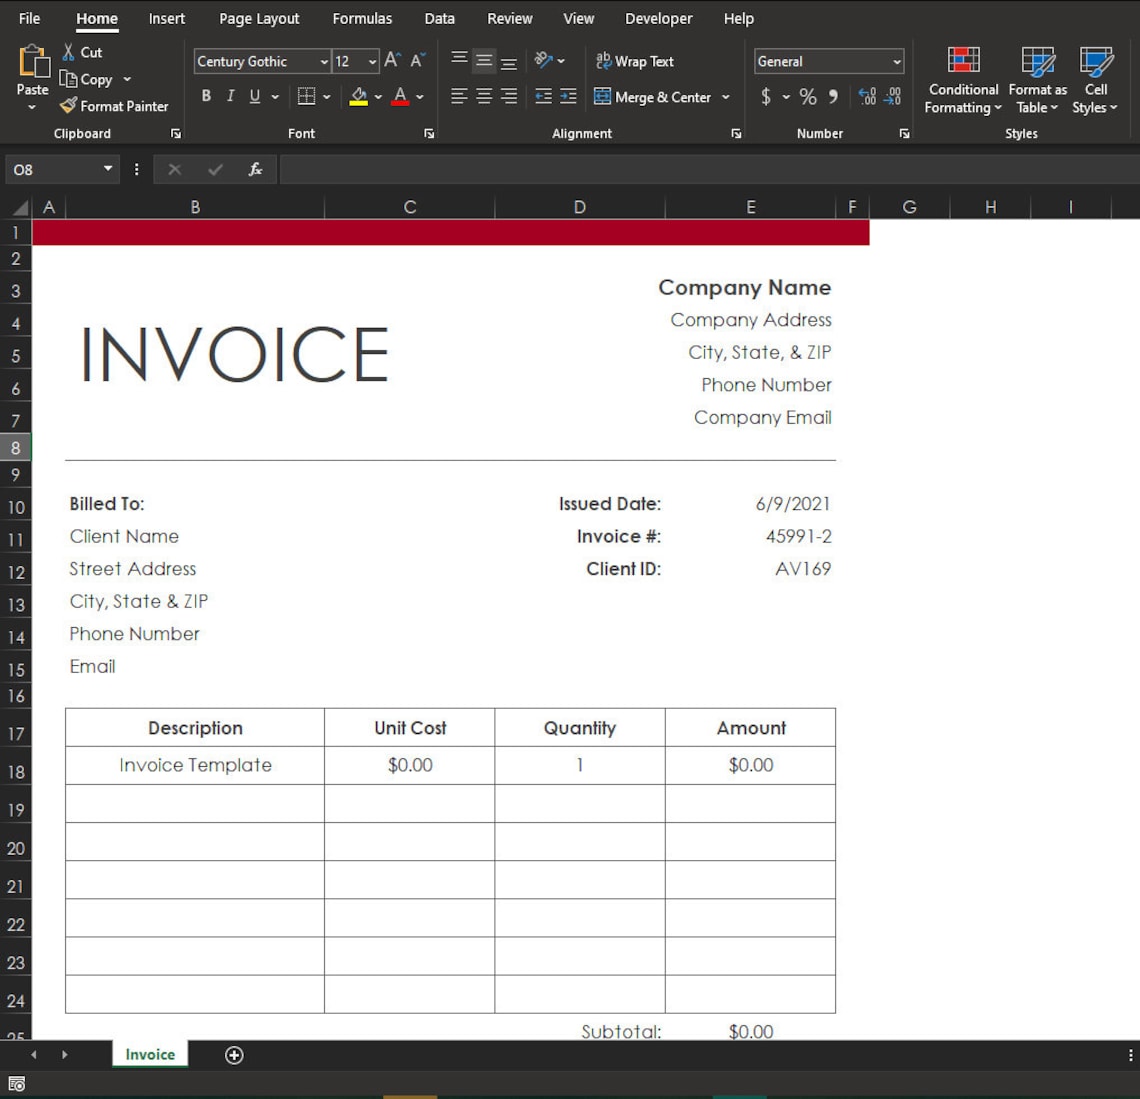The width and height of the screenshot is (1140, 1099).
Task: Toggle Center horizontal alignment
Action: point(483,96)
